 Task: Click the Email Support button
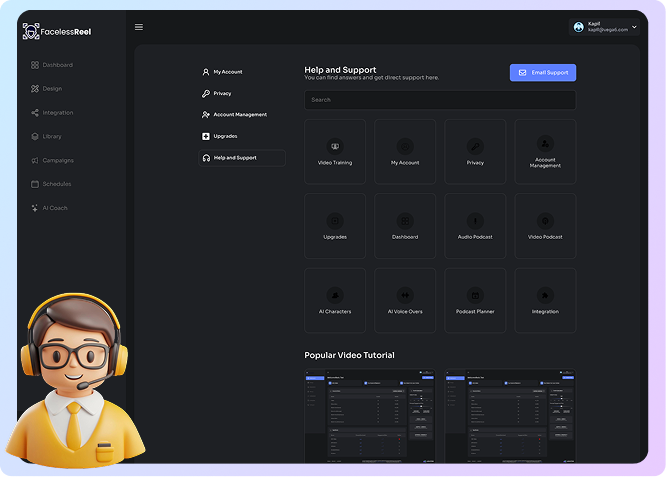click(x=542, y=73)
